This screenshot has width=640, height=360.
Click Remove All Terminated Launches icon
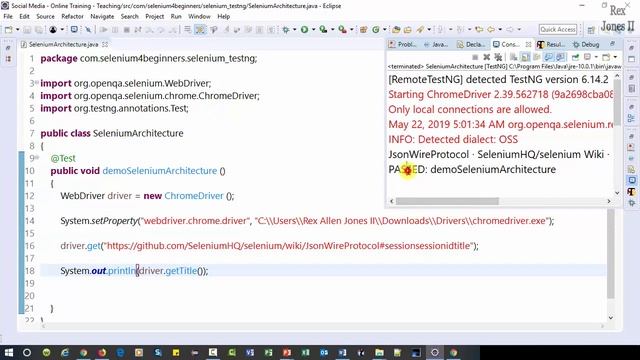point(498,57)
